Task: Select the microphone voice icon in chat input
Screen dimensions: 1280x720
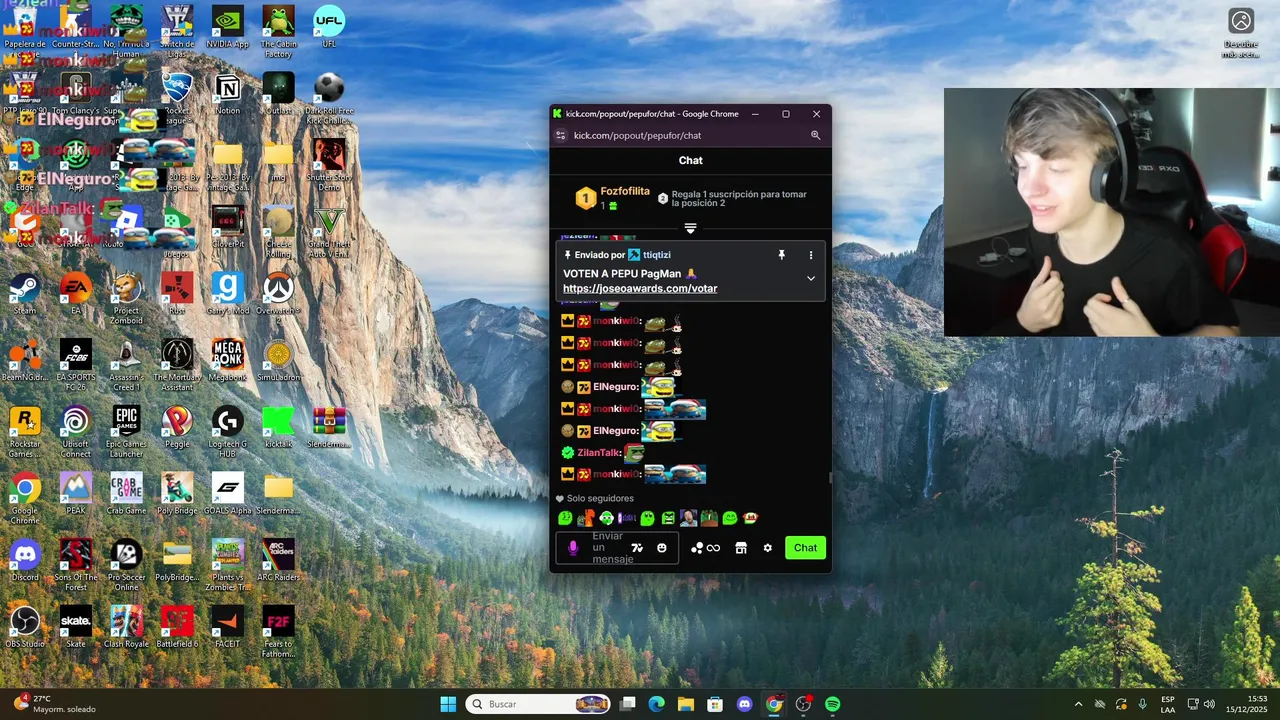Action: point(573,548)
